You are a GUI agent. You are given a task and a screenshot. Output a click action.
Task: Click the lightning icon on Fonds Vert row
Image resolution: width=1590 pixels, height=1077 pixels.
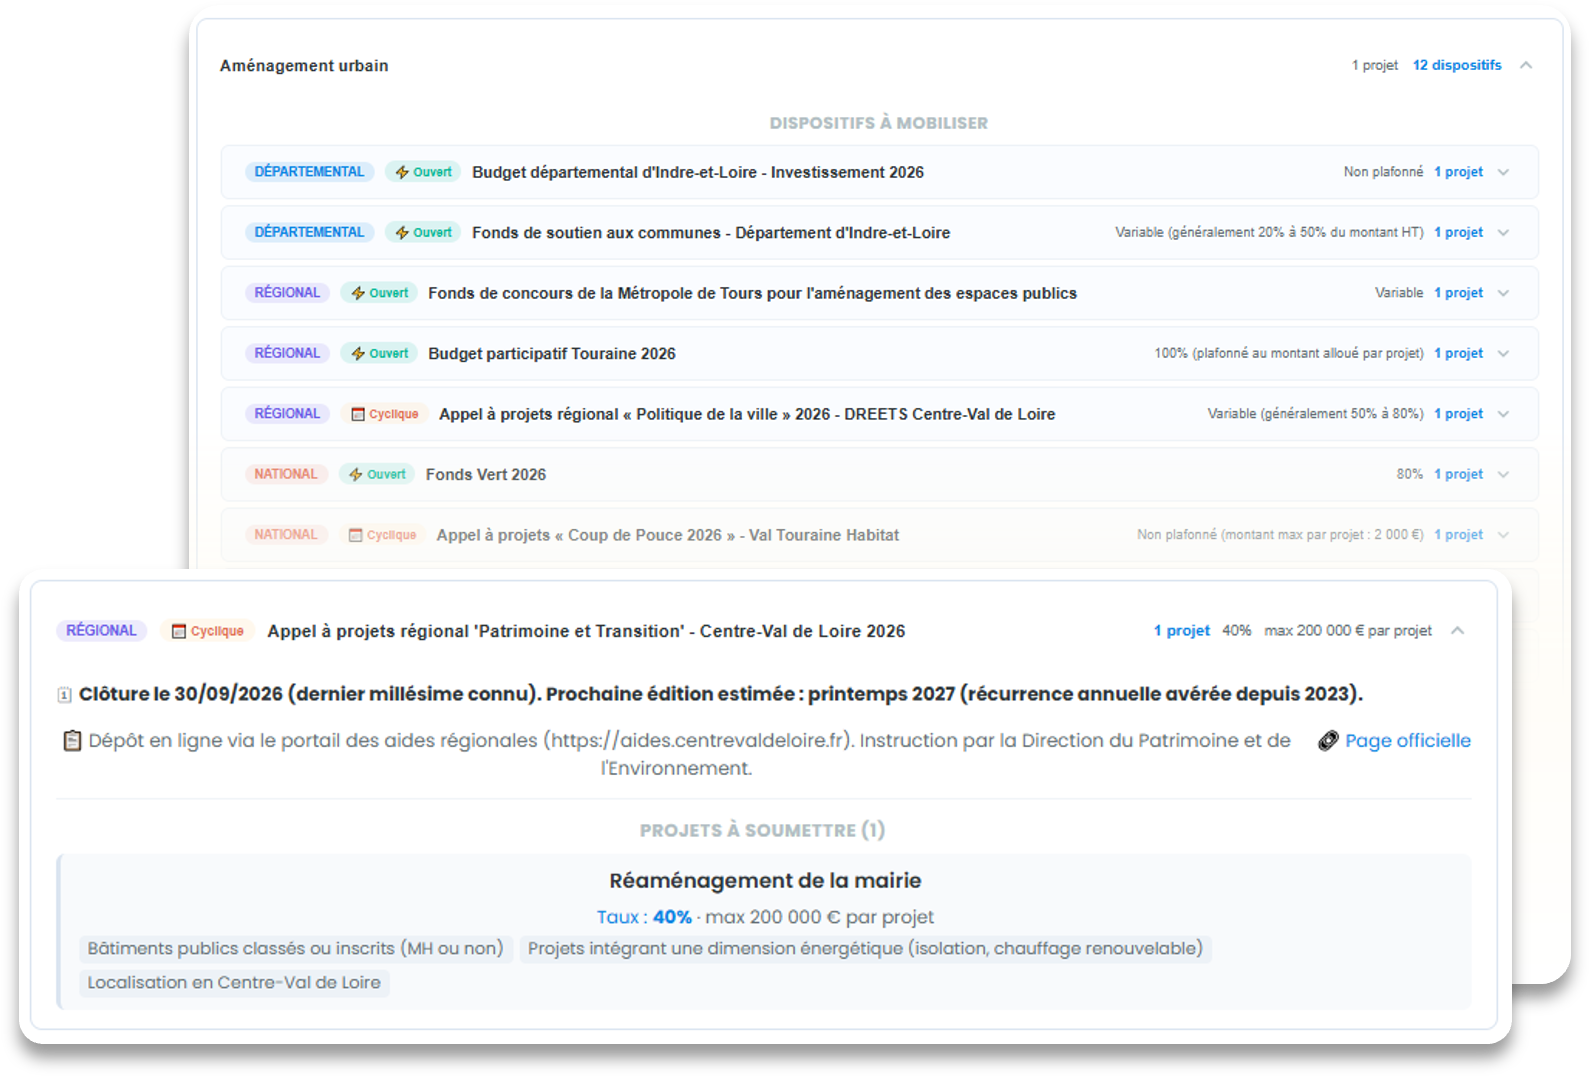356,475
